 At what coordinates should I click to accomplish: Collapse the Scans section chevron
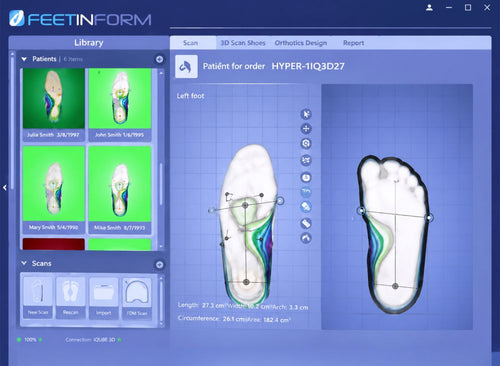24,263
